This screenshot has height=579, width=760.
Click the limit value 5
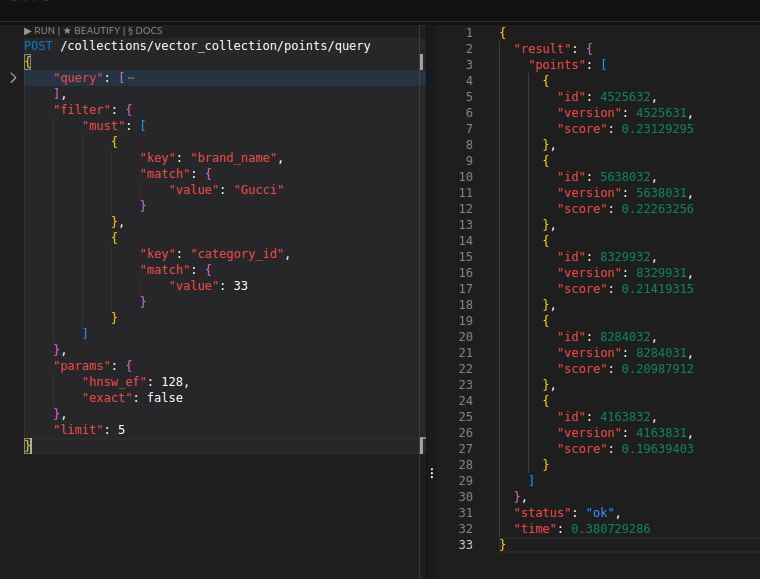(121, 430)
